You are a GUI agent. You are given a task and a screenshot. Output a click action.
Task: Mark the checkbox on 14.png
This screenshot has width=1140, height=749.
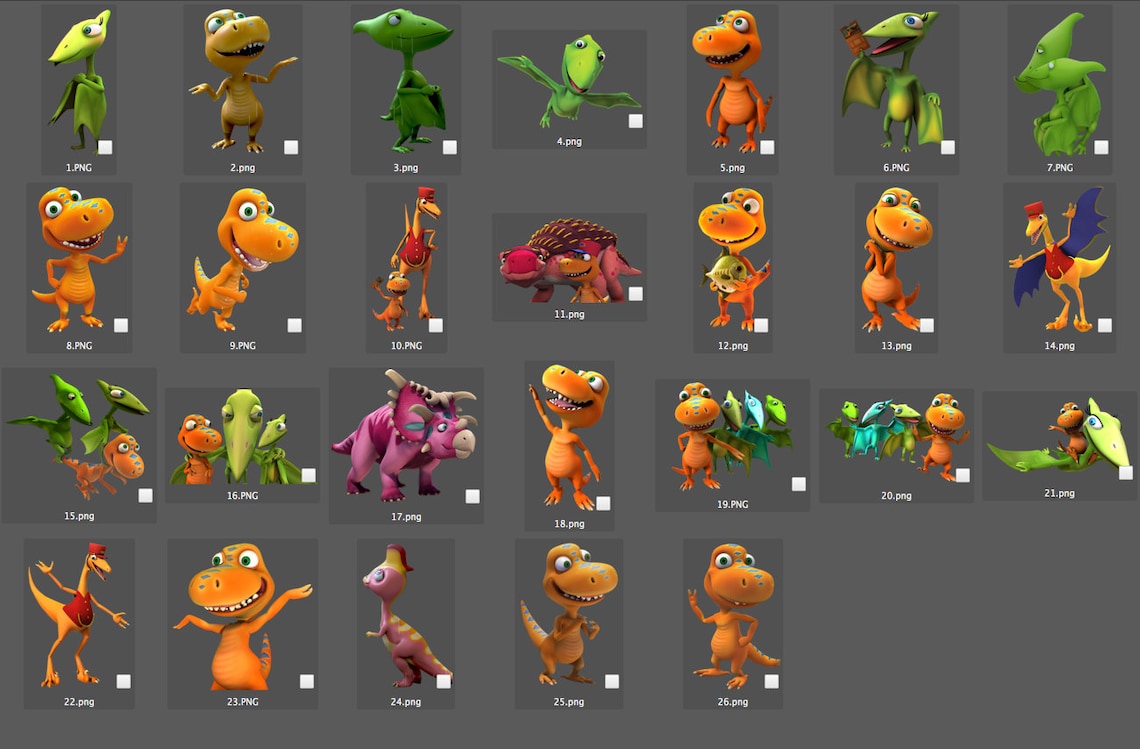point(1104,324)
